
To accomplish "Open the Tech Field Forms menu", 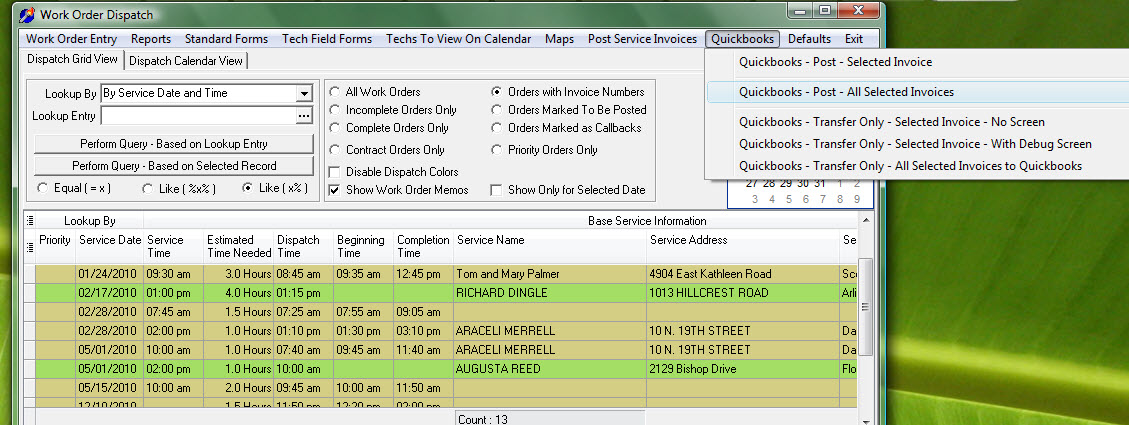I will click(327, 39).
